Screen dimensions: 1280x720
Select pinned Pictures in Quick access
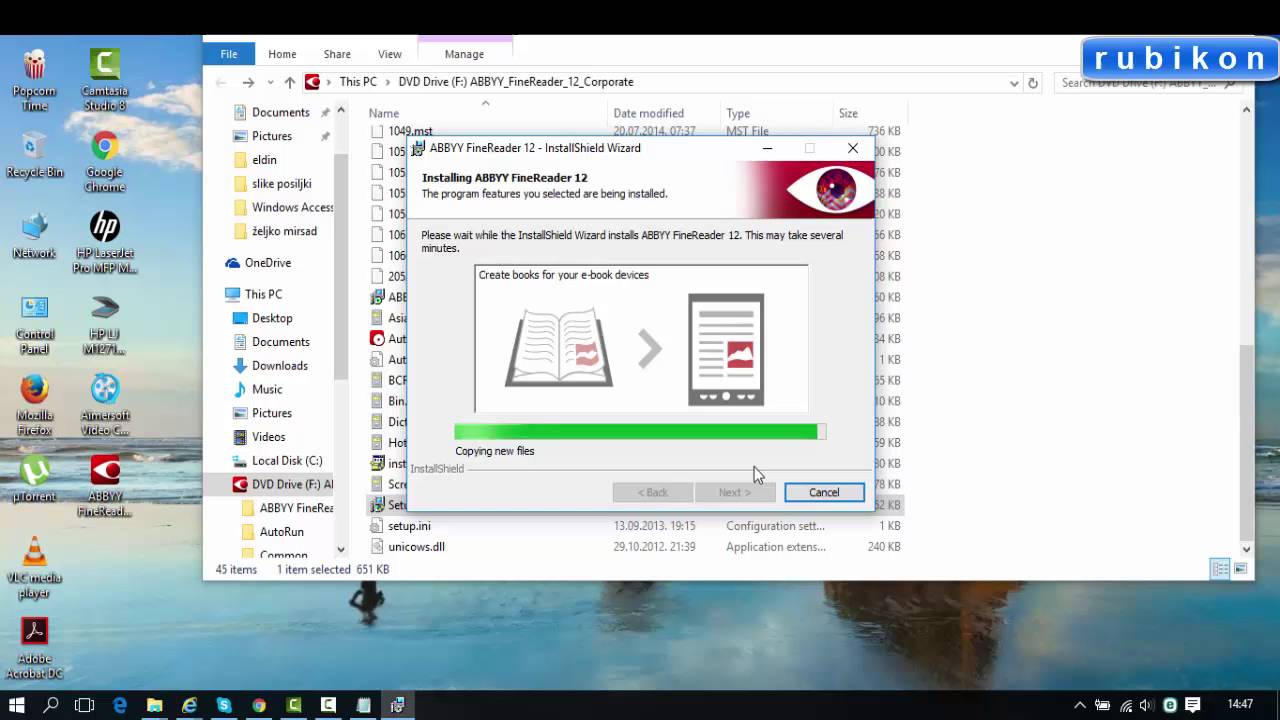click(x=271, y=136)
